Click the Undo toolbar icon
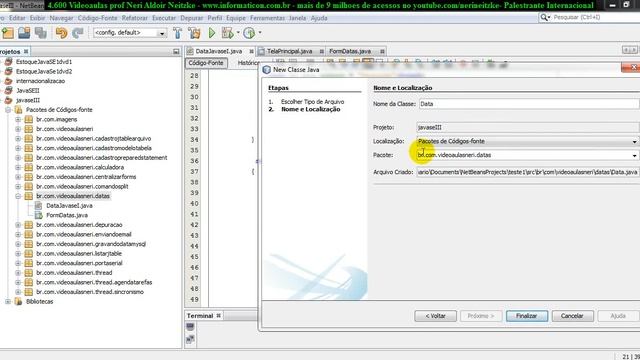Viewport: 640px width, 360px height. [62, 33]
